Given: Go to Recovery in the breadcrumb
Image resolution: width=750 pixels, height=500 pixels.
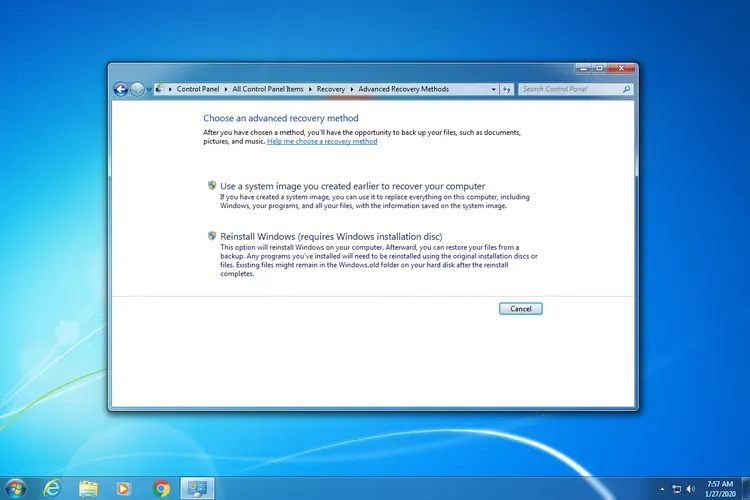Looking at the screenshot, I should pyautogui.click(x=331, y=89).
